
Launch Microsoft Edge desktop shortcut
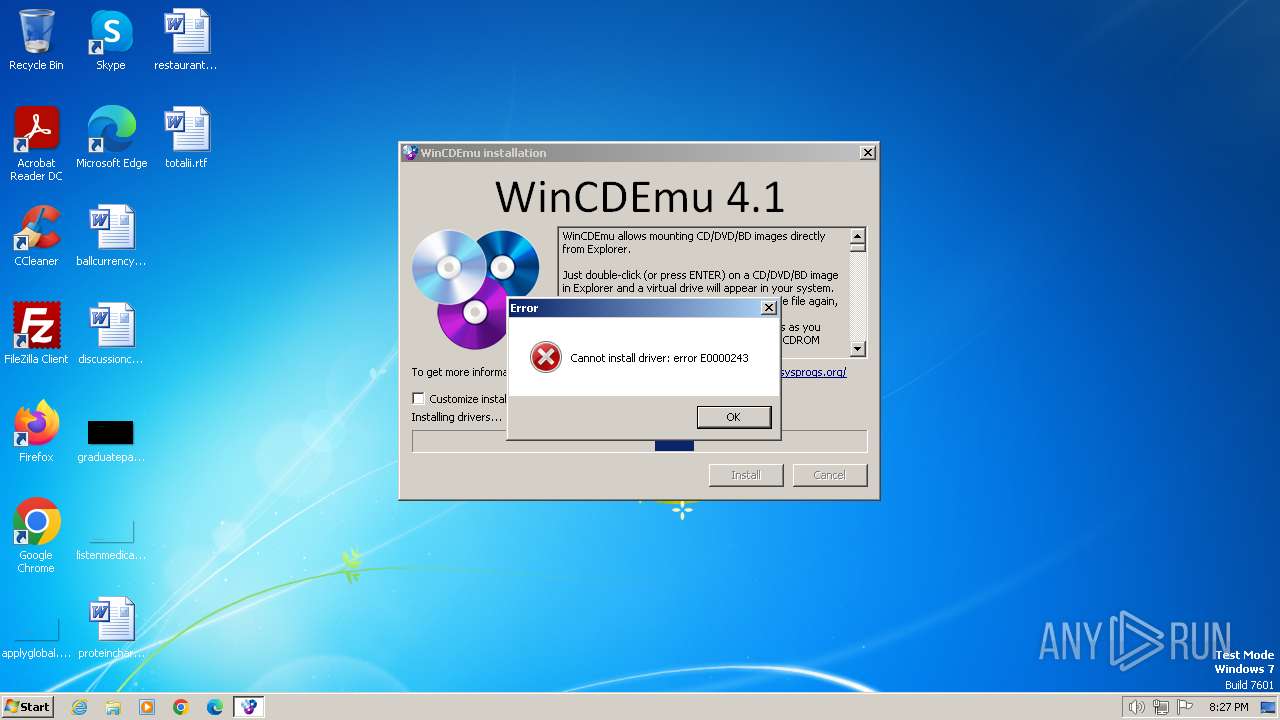tap(111, 138)
